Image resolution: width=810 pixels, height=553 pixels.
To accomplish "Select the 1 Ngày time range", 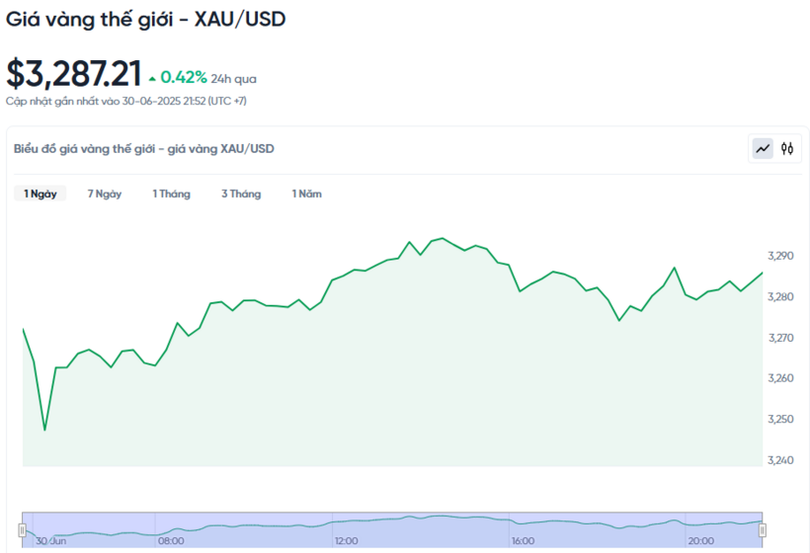I will [x=41, y=194].
